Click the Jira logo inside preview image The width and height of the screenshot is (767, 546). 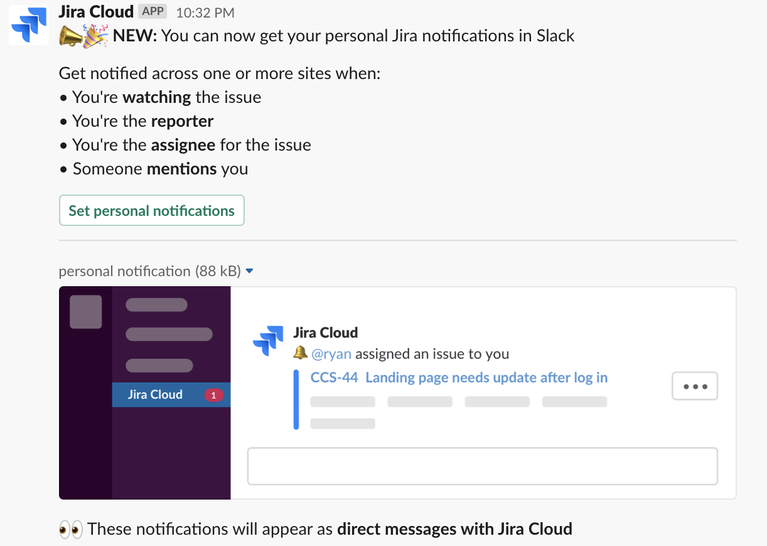(x=268, y=341)
